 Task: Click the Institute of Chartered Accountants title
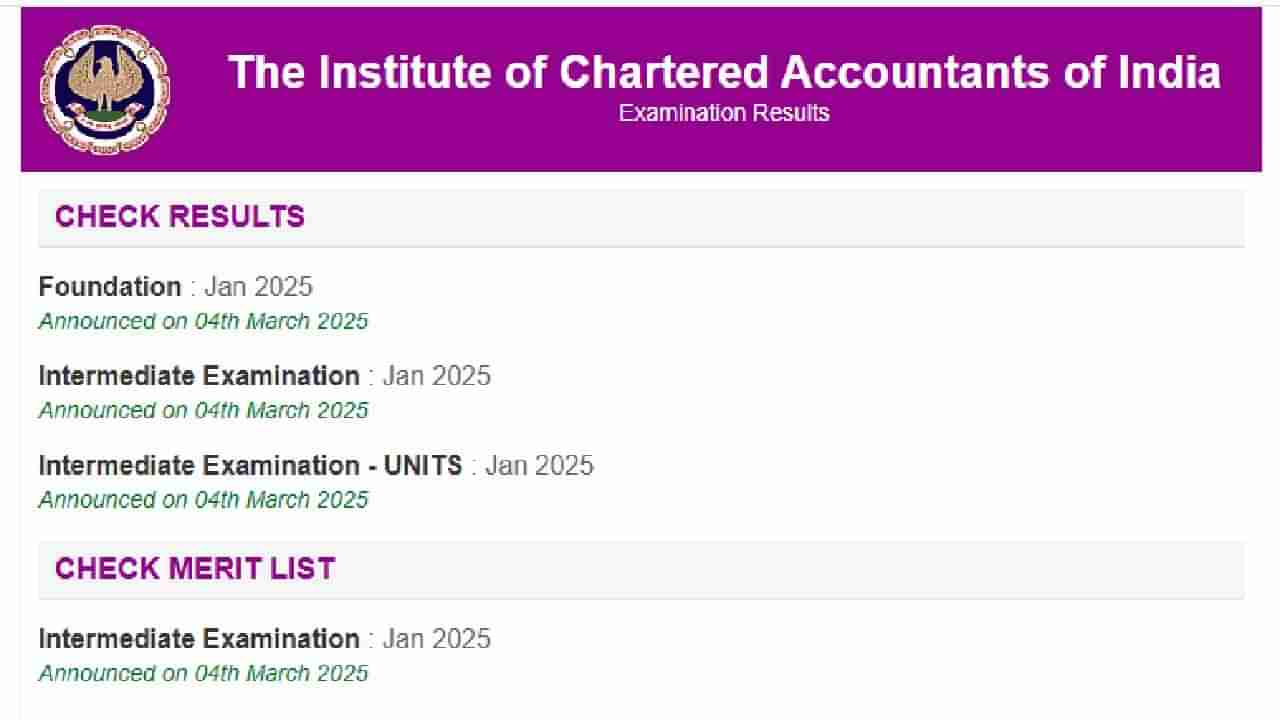point(724,72)
